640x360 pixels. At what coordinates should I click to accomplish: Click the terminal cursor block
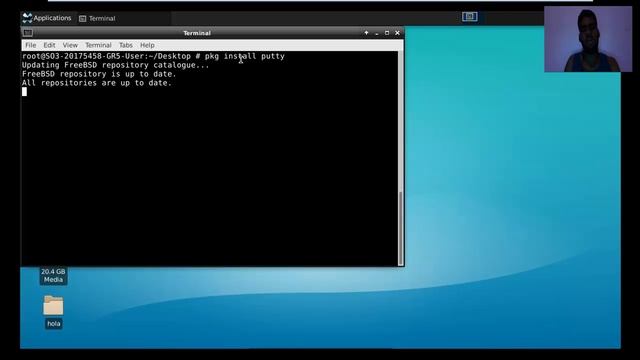pyautogui.click(x=24, y=92)
